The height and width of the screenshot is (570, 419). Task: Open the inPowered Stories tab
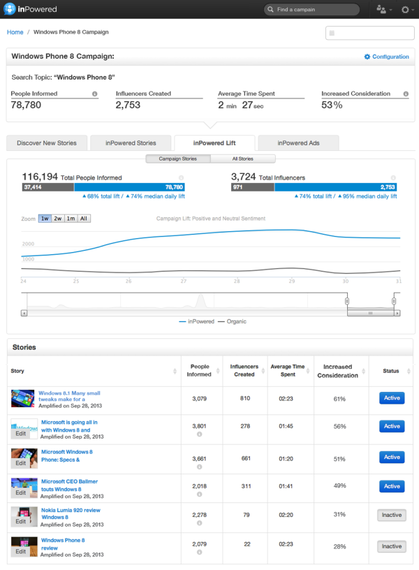(x=131, y=143)
